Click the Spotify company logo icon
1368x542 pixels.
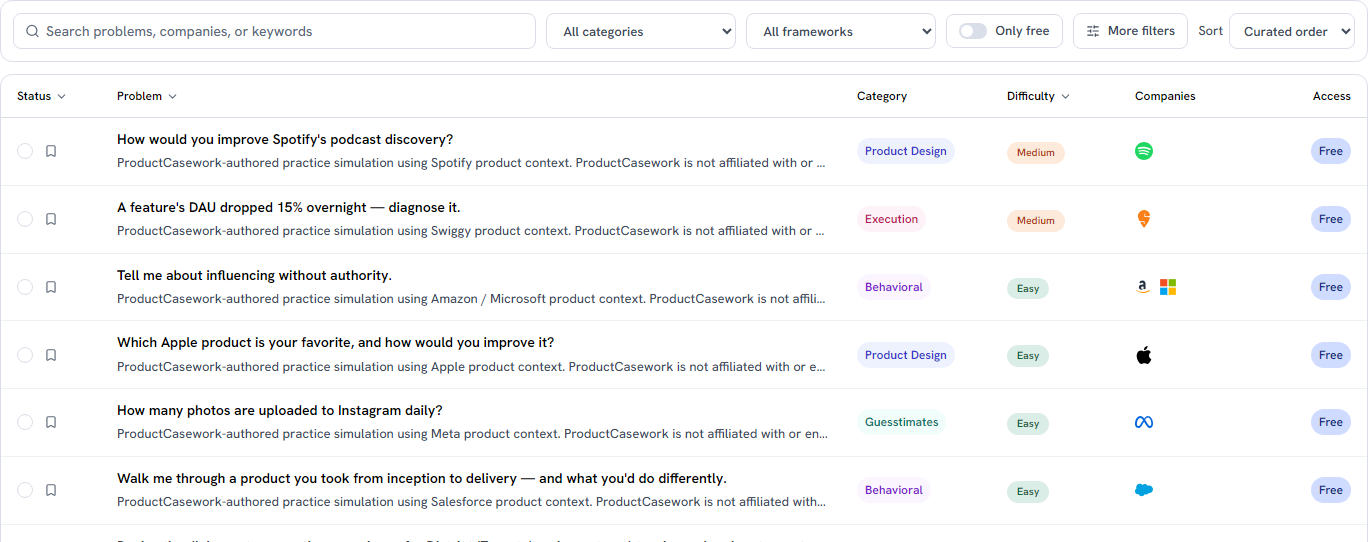(1144, 151)
